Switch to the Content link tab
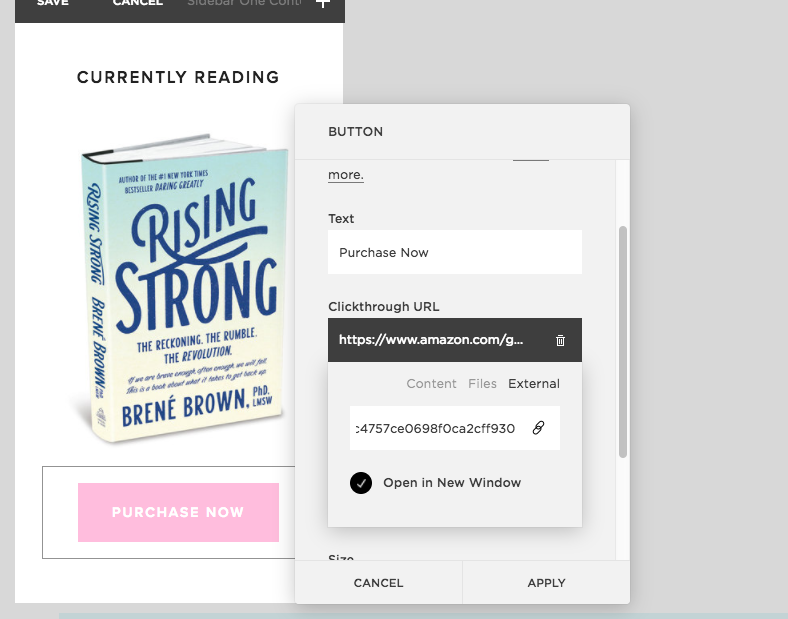The height and width of the screenshot is (619, 788). (431, 384)
